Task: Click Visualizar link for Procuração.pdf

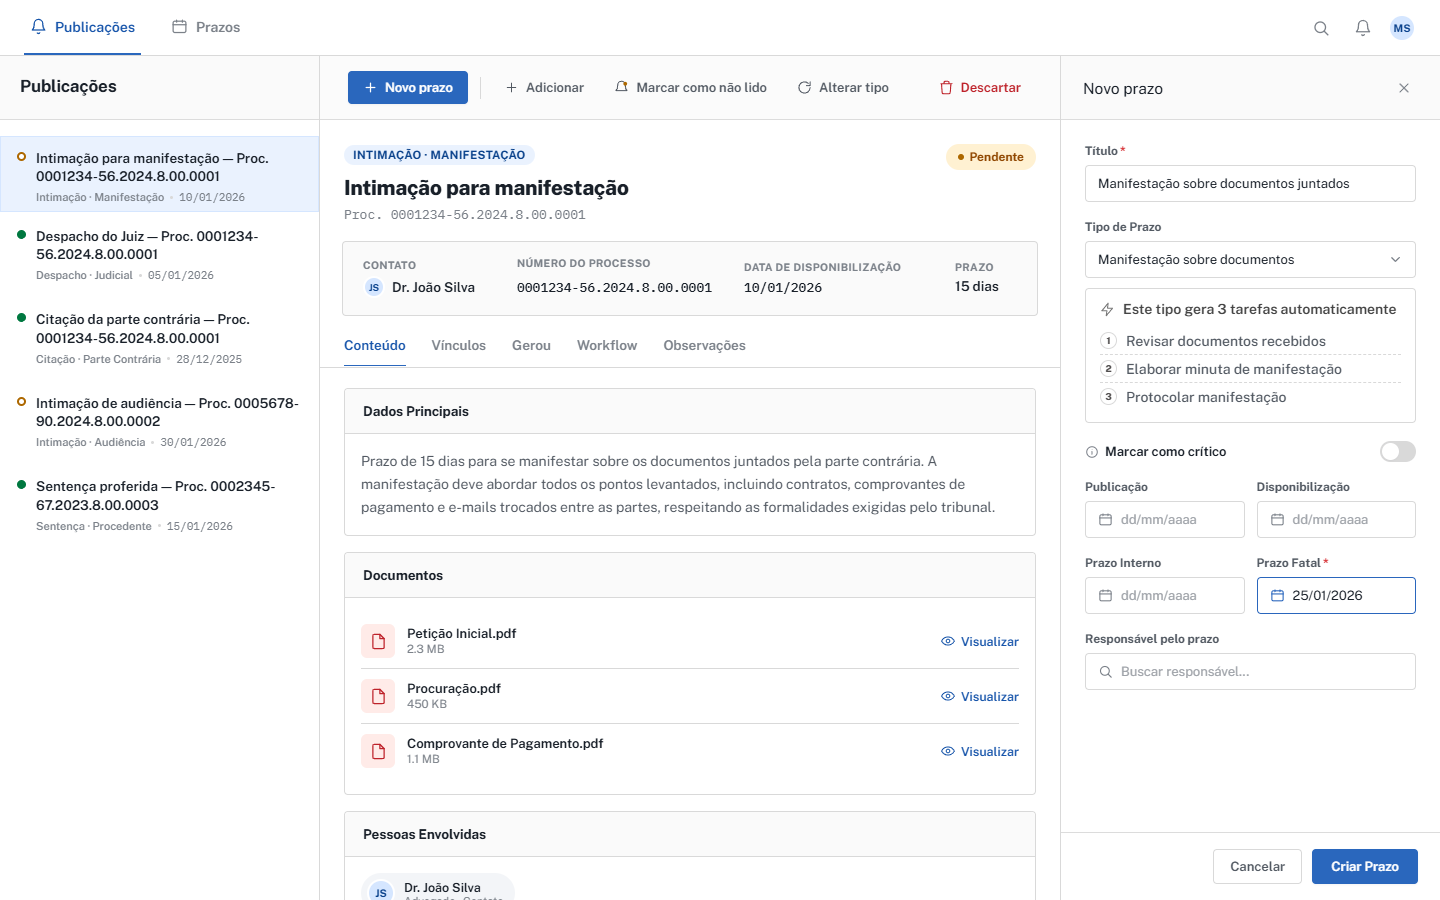Action: coord(980,697)
